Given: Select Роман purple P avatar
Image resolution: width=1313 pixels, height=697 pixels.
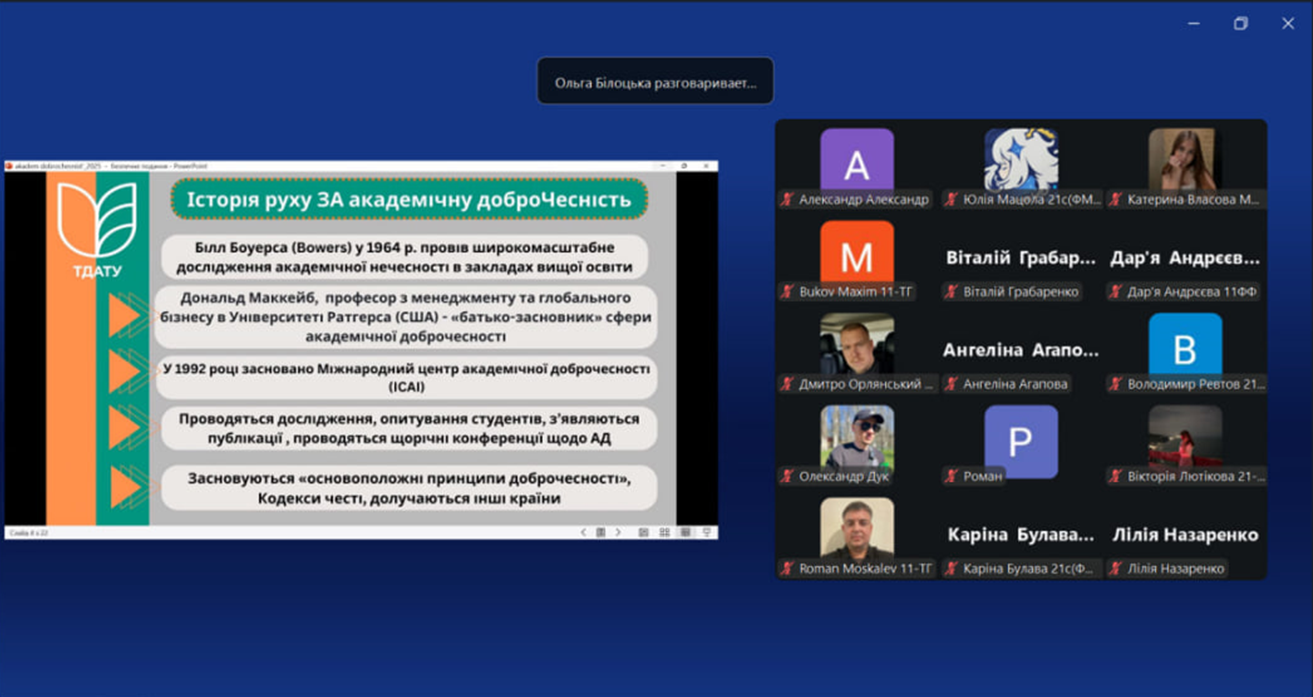Looking at the screenshot, I should (x=1021, y=441).
